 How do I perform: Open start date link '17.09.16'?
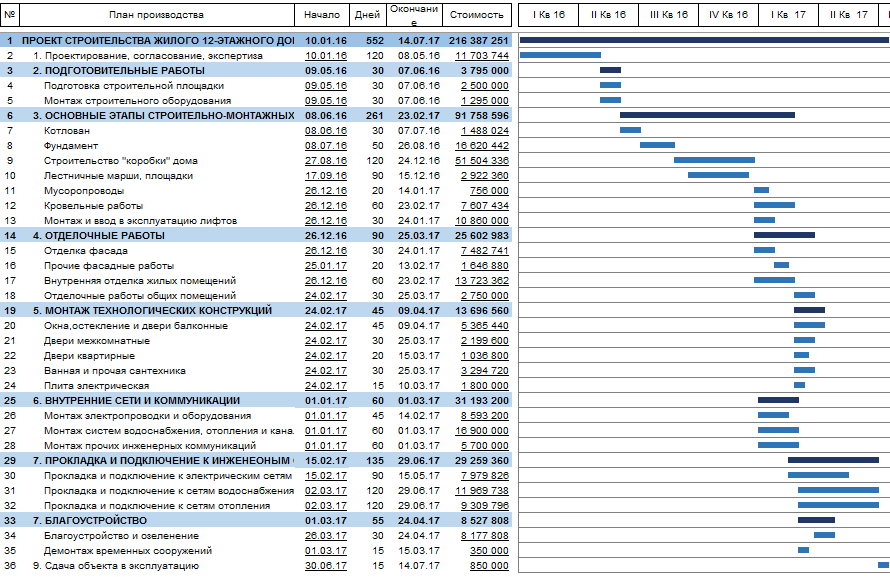point(326,176)
